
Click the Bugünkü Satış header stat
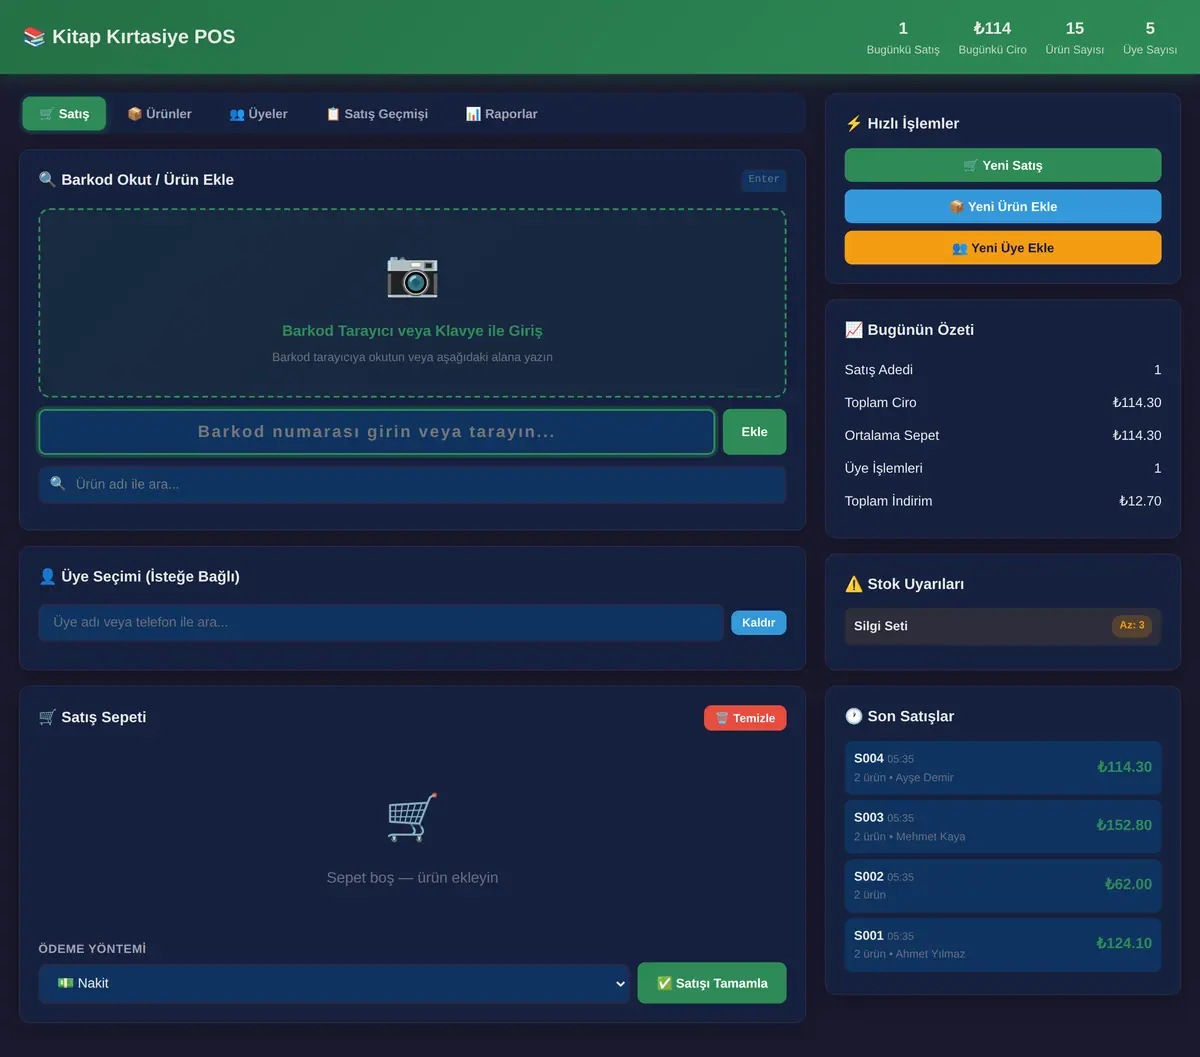pos(903,38)
